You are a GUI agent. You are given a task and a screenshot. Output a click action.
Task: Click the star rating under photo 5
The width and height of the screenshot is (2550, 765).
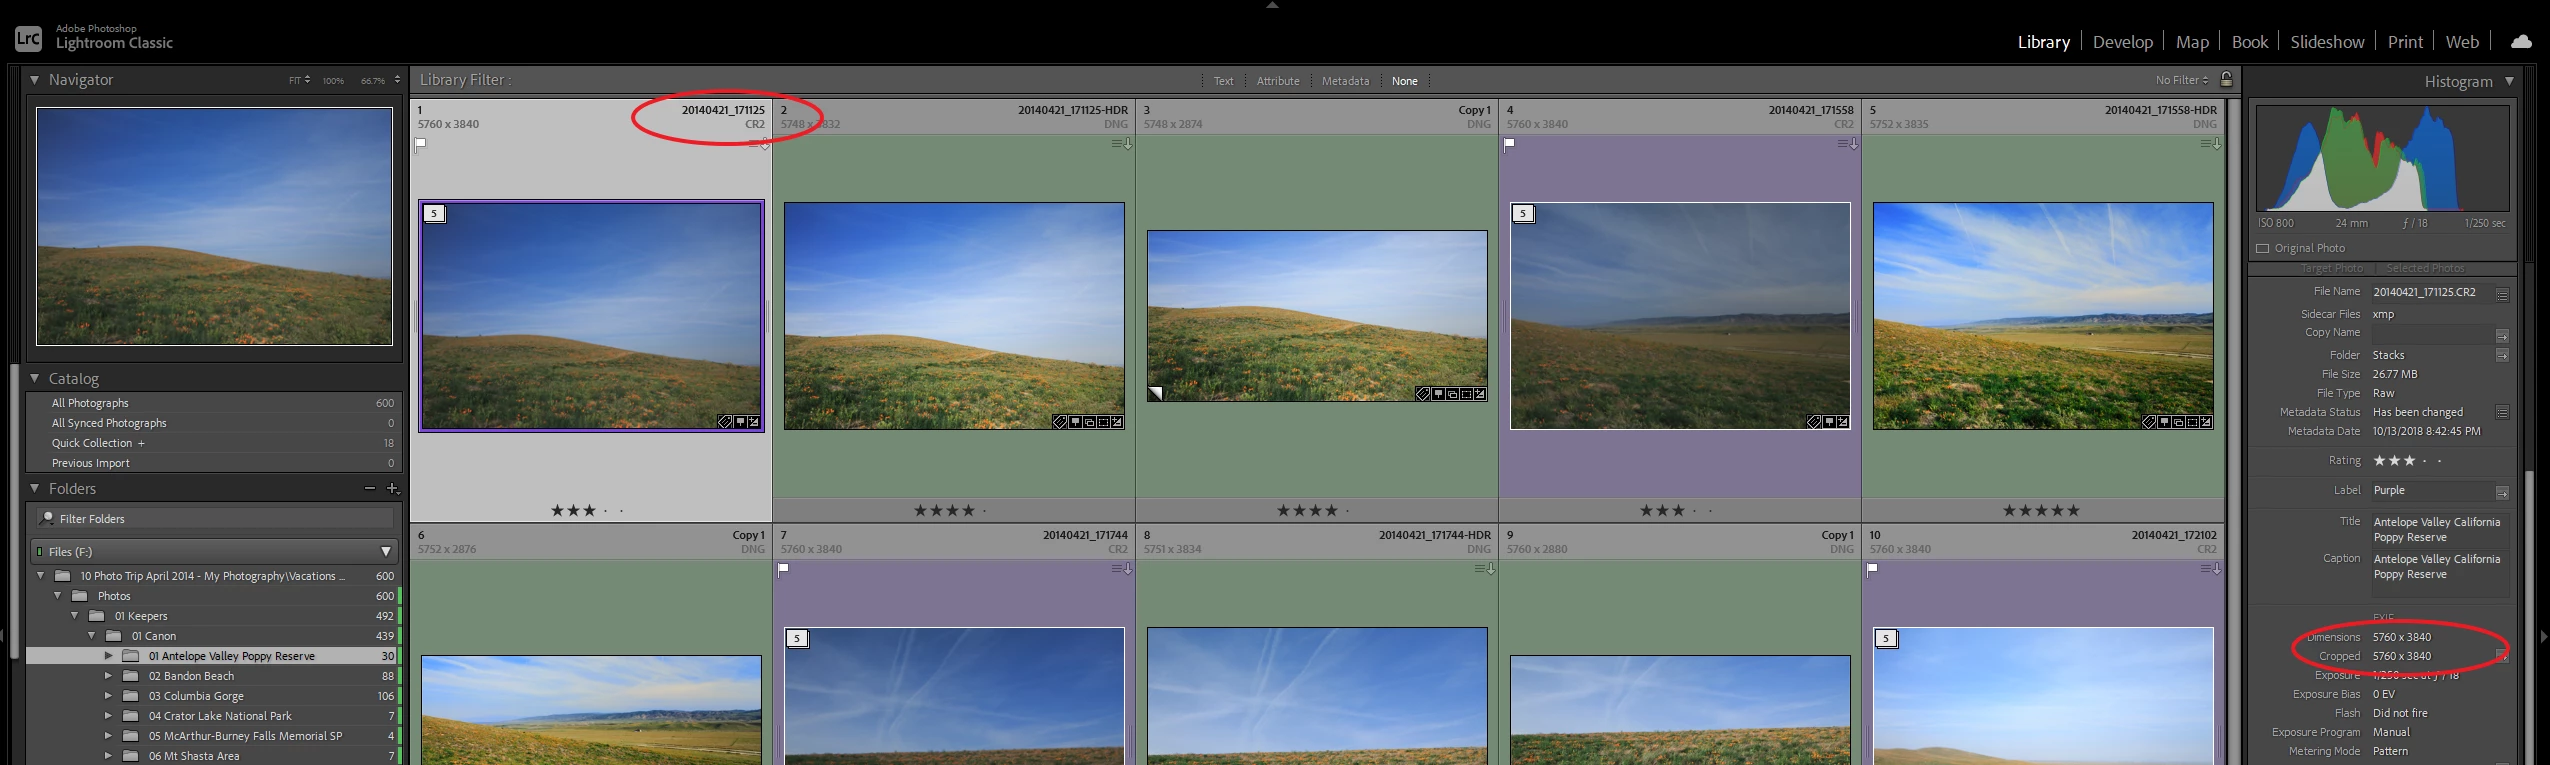coord(2040,510)
